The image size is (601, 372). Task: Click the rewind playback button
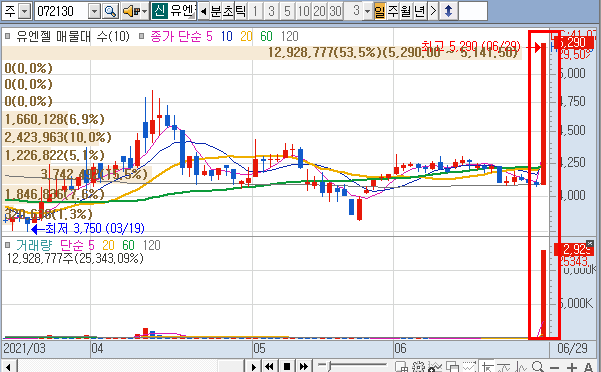269,367
